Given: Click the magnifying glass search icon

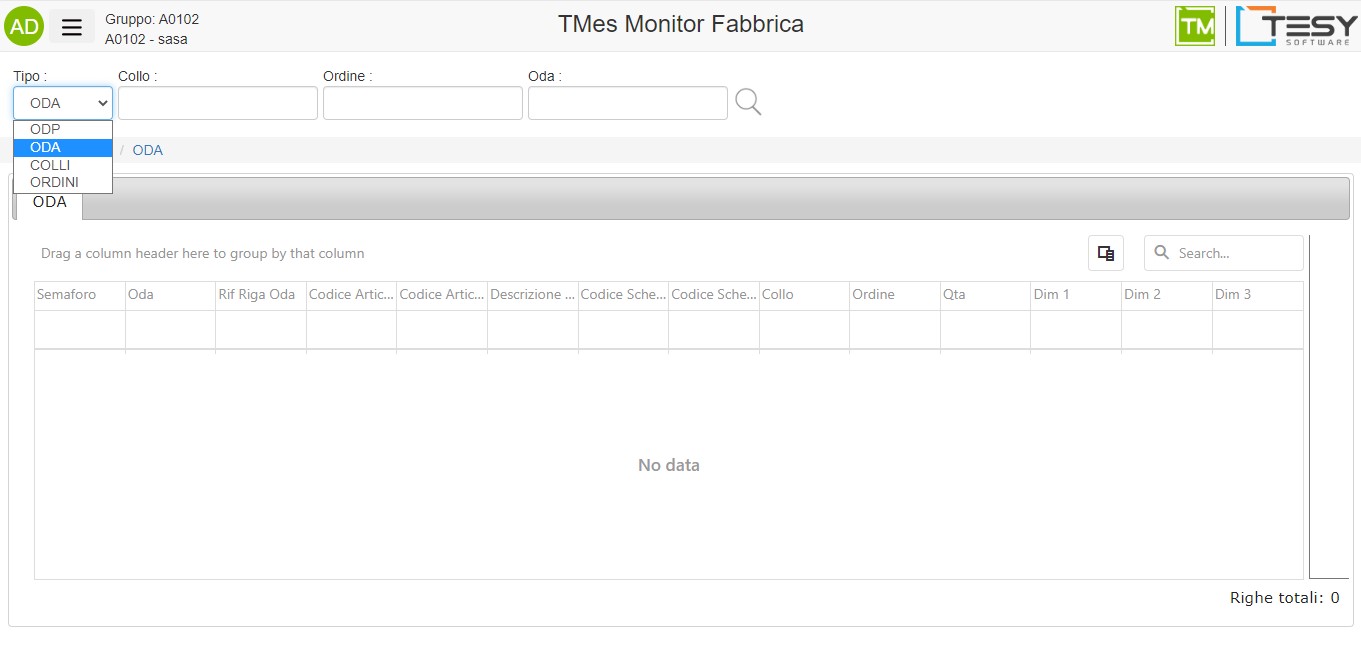Looking at the screenshot, I should 748,102.
